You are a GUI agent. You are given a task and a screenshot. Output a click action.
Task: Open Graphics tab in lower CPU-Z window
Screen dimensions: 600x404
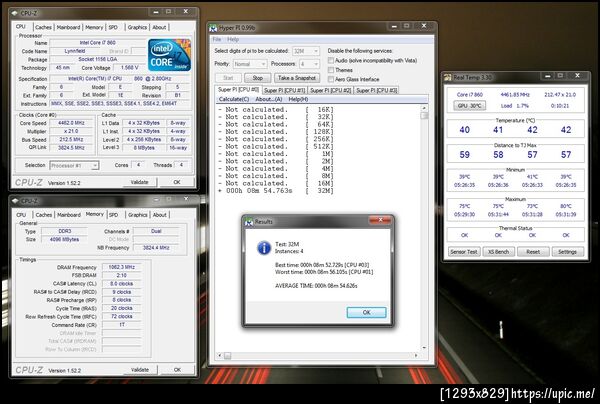(x=138, y=215)
